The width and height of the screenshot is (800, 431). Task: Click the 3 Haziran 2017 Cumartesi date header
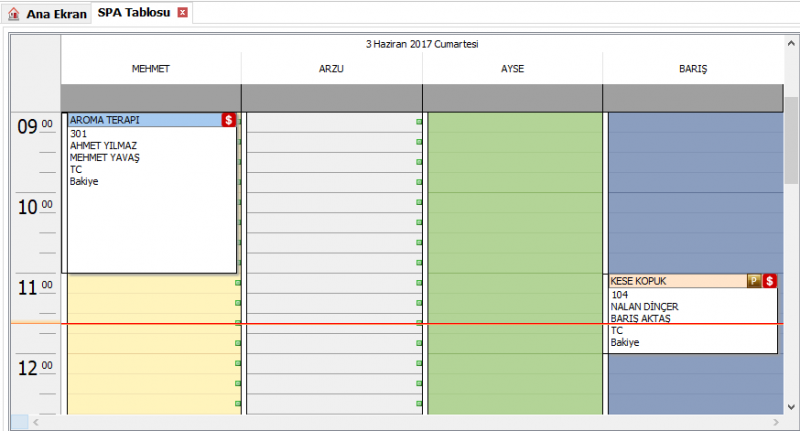(422, 44)
